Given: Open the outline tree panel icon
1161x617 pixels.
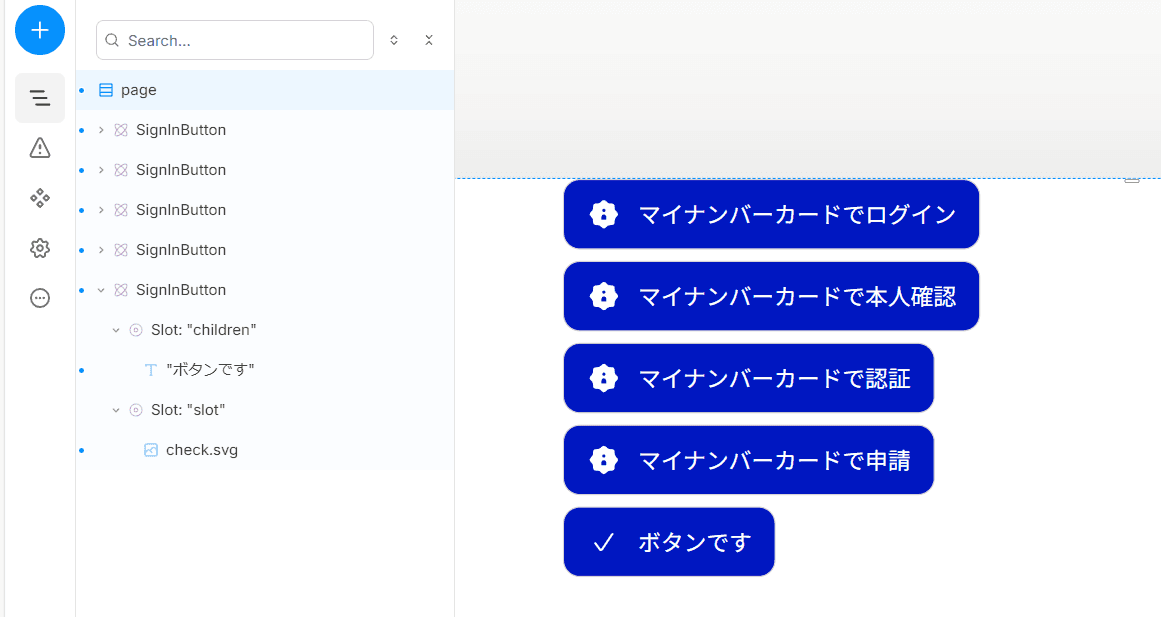Looking at the screenshot, I should (40, 98).
